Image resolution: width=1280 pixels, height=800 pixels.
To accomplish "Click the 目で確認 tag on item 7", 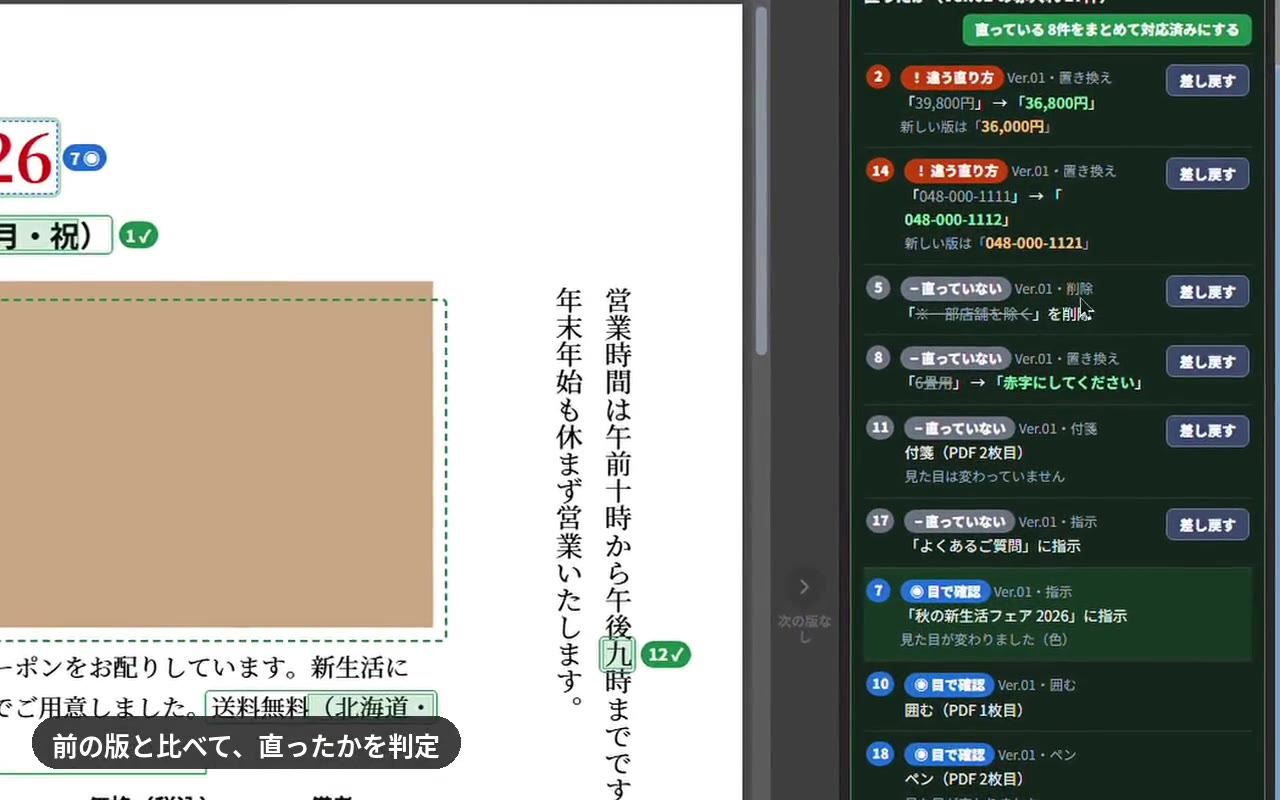I will pyautogui.click(x=945, y=591).
